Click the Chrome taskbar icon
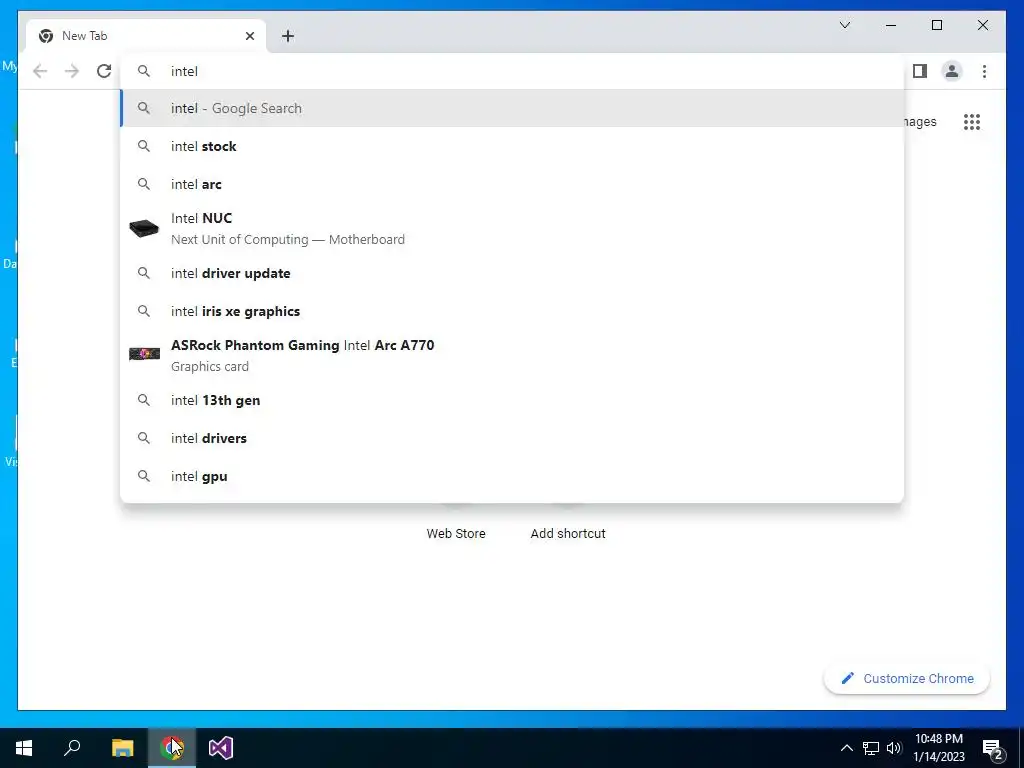The height and width of the screenshot is (768, 1024). [x=172, y=748]
